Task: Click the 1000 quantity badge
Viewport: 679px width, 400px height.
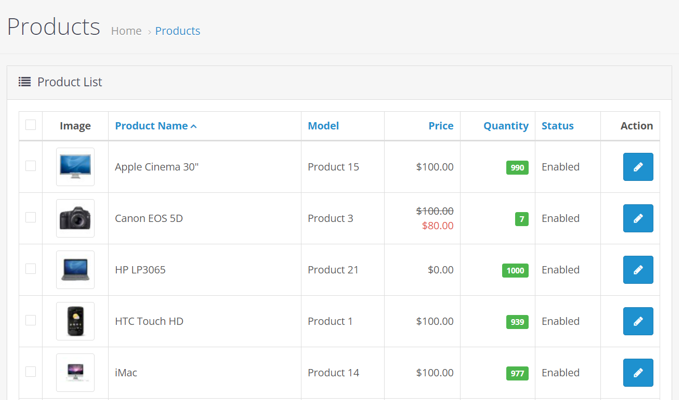Action: 515,271
